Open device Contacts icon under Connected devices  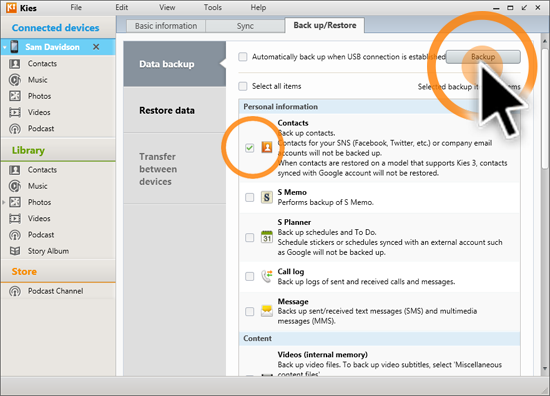15,63
